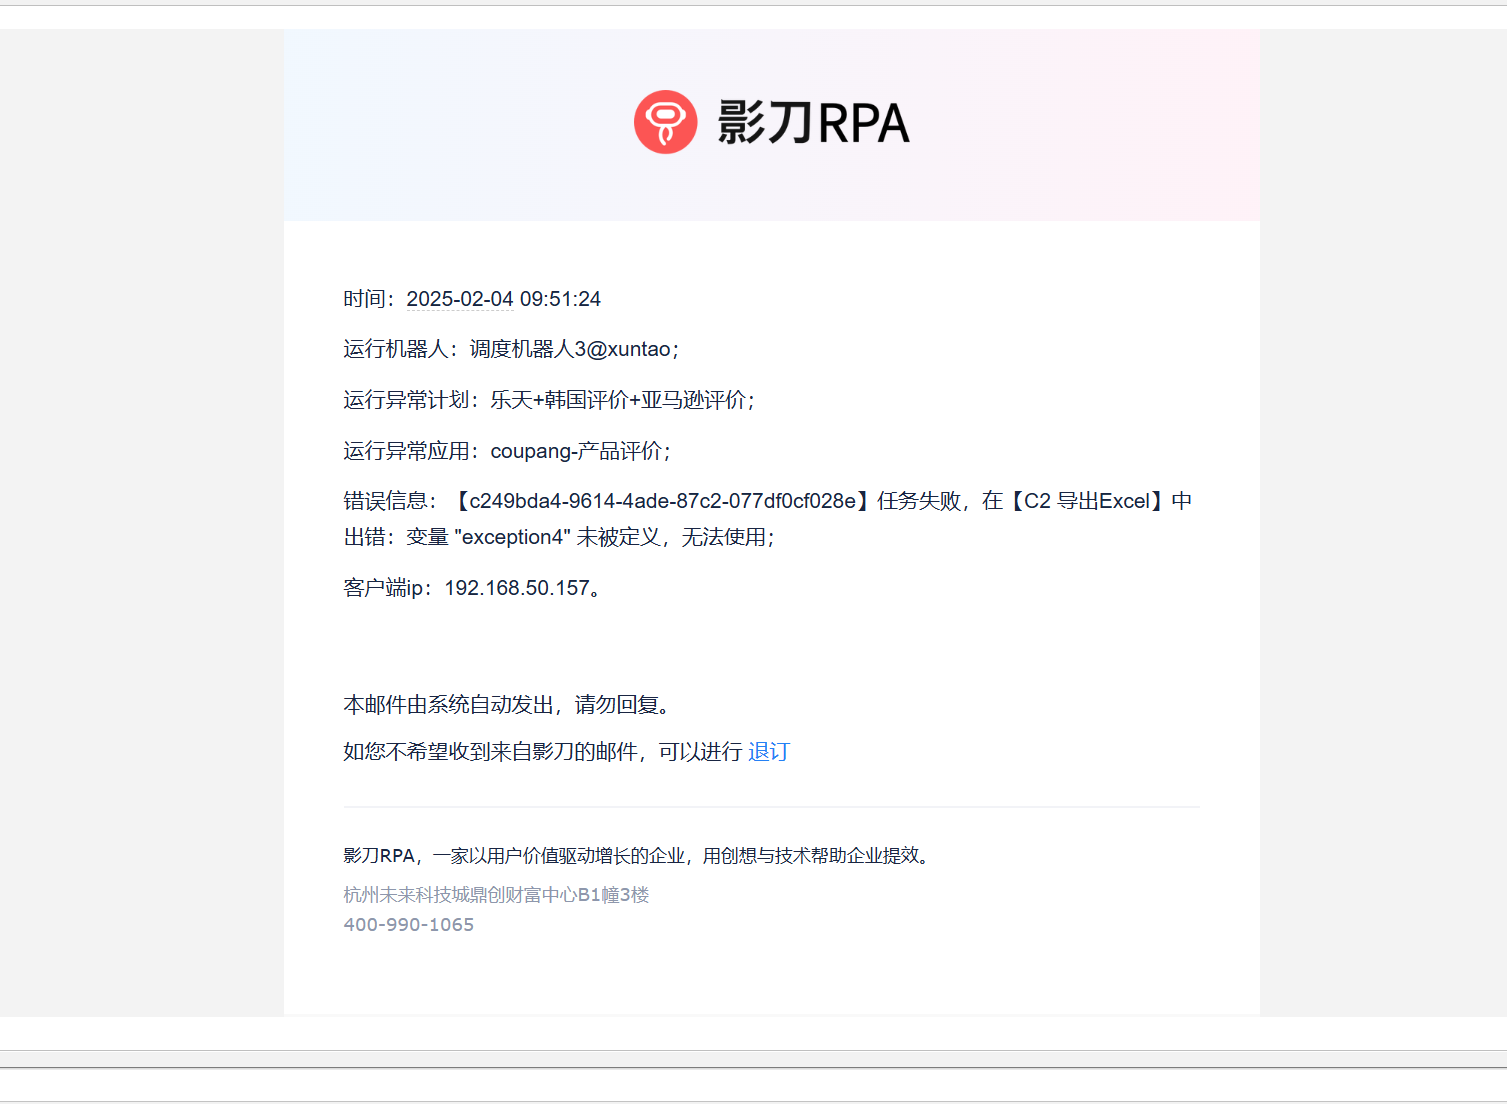Click the underlined date 2025-02-04
Image resolution: width=1507 pixels, height=1104 pixels.
click(x=460, y=299)
